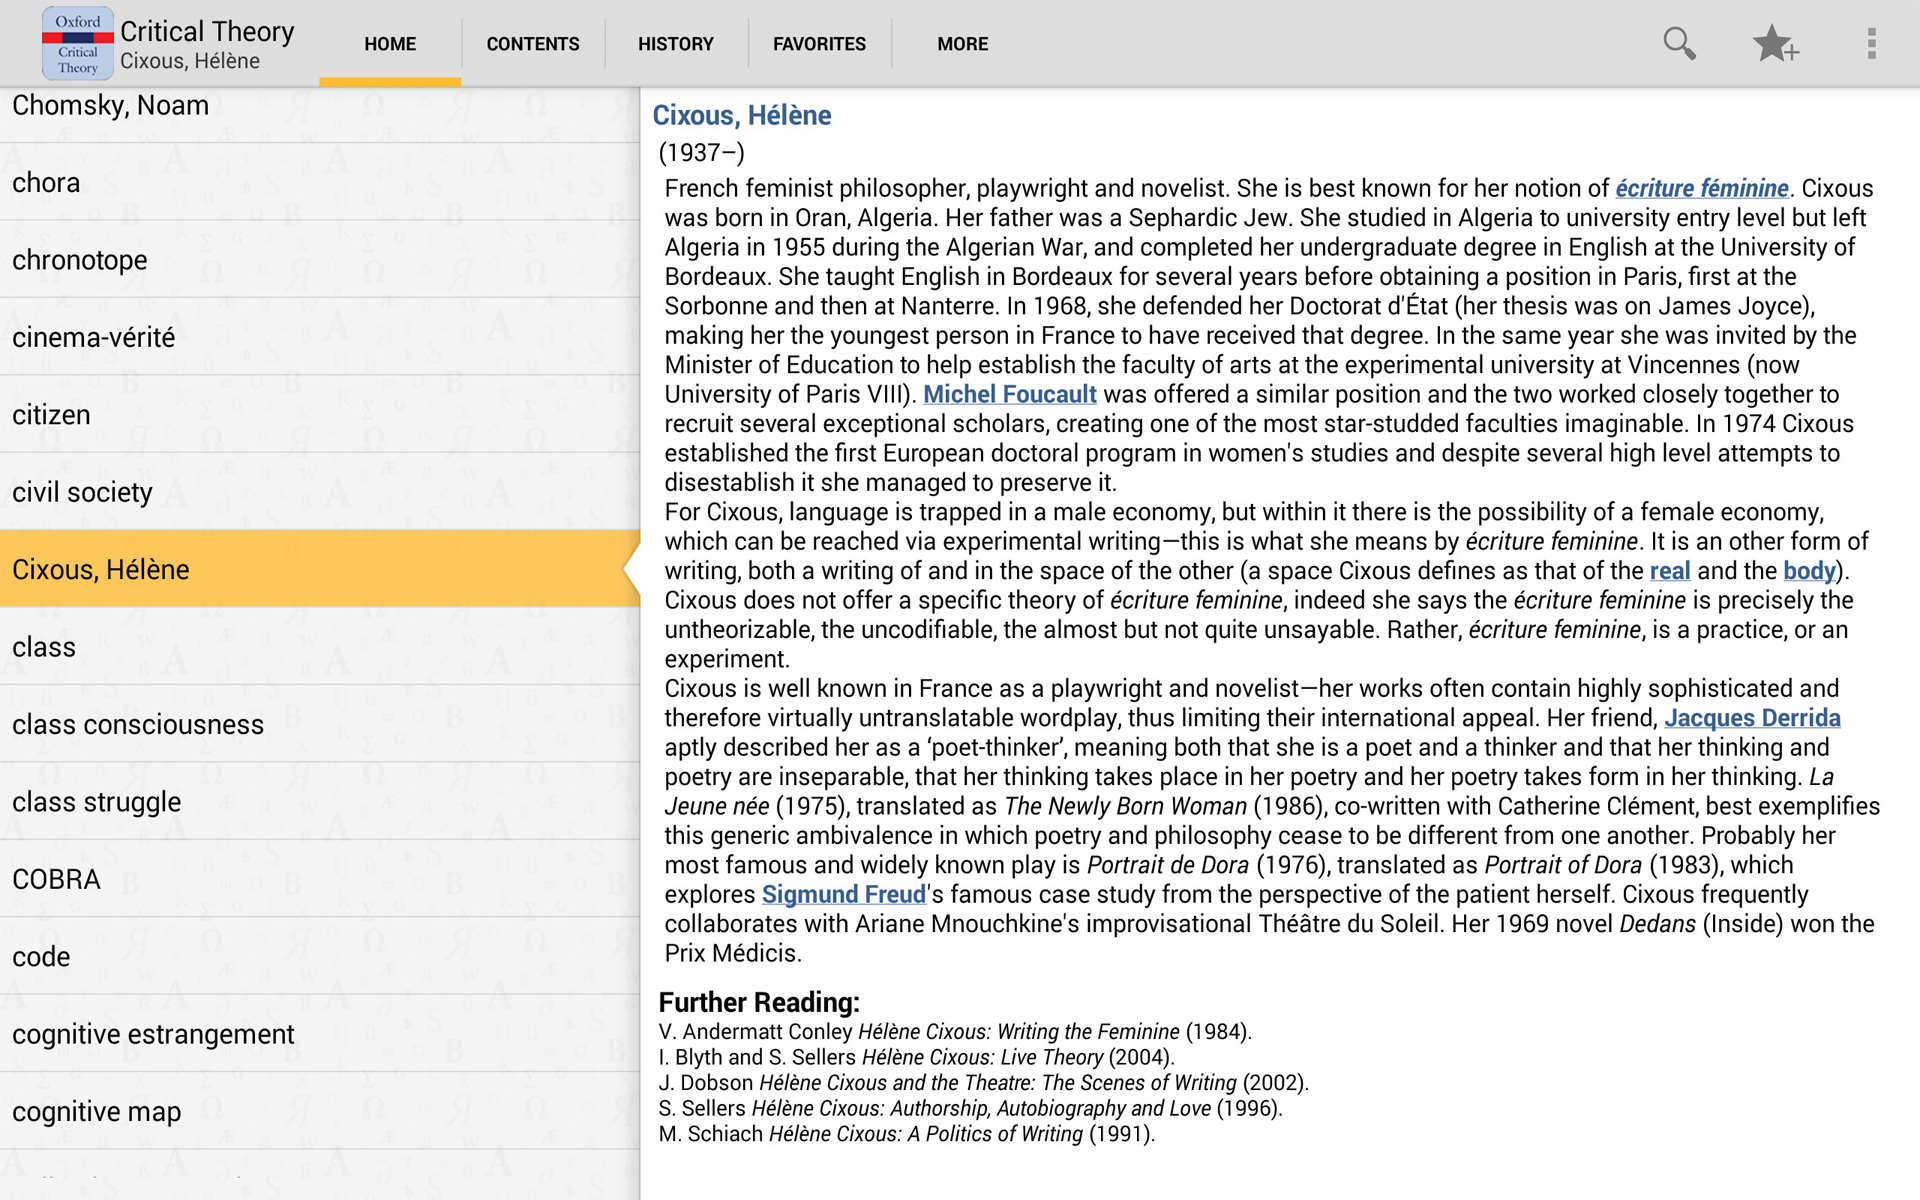Choose the 'Chomsky, Noam' entry

[x=110, y=106]
